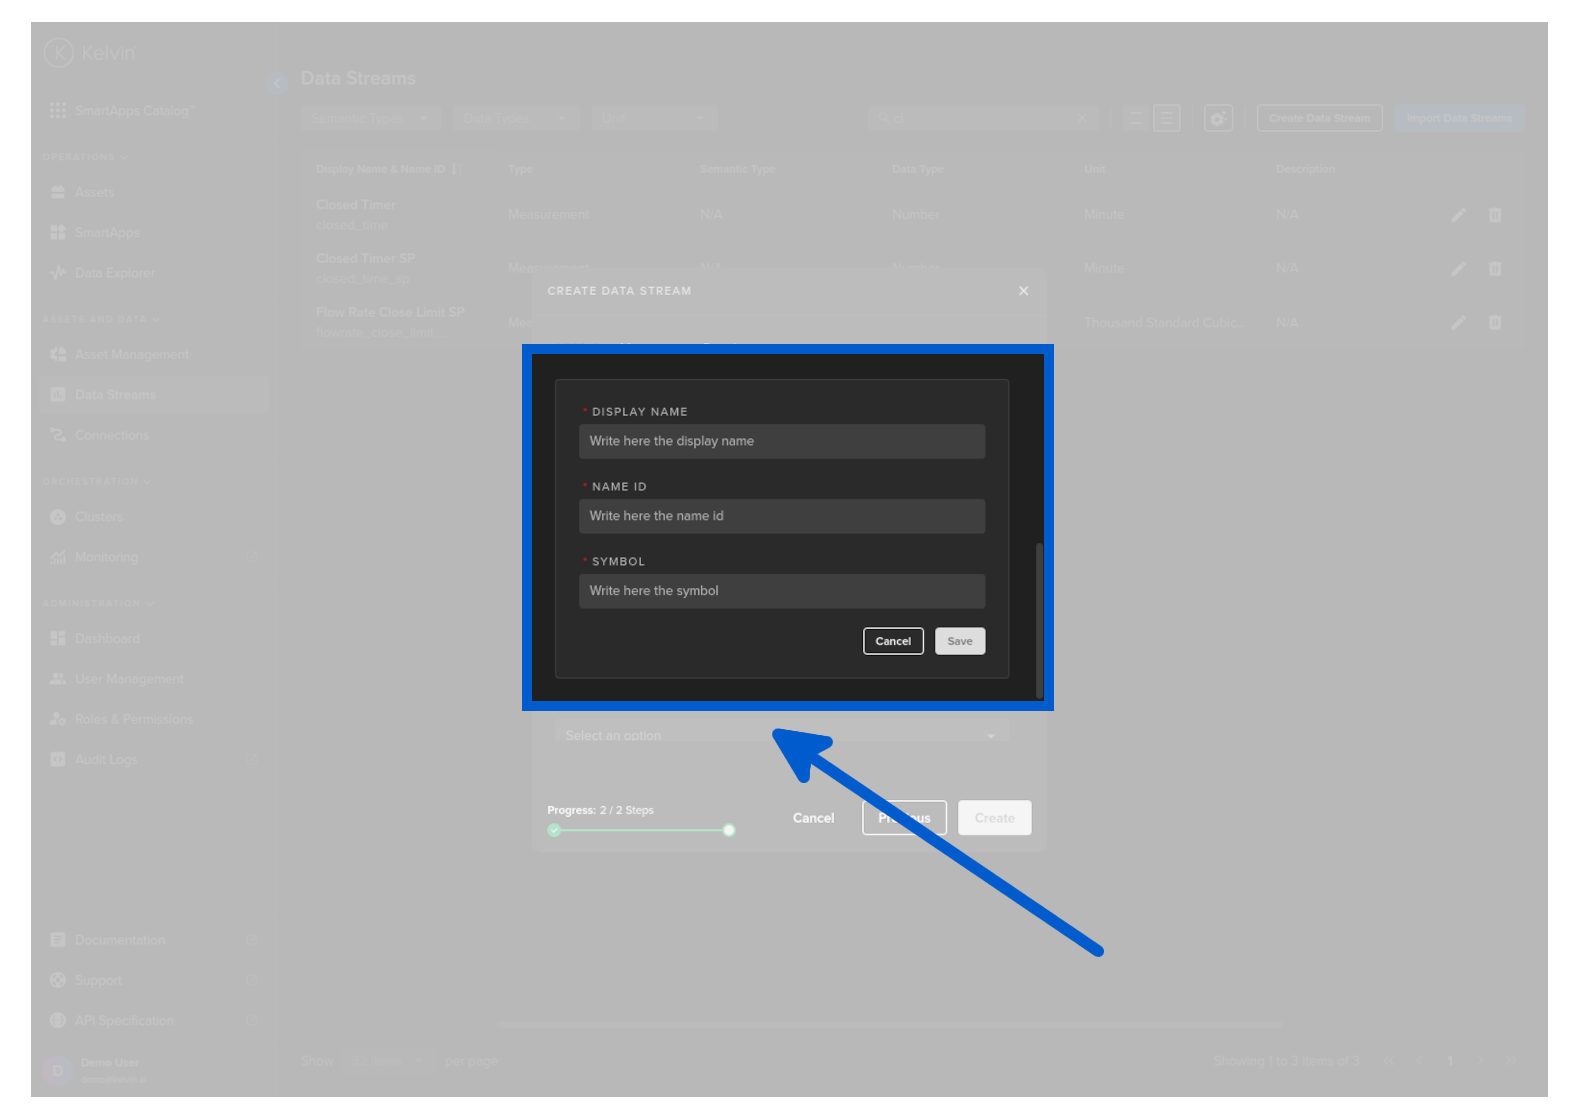Open the Unit filter dropdown
The image size is (1580, 1120).
click(653, 118)
